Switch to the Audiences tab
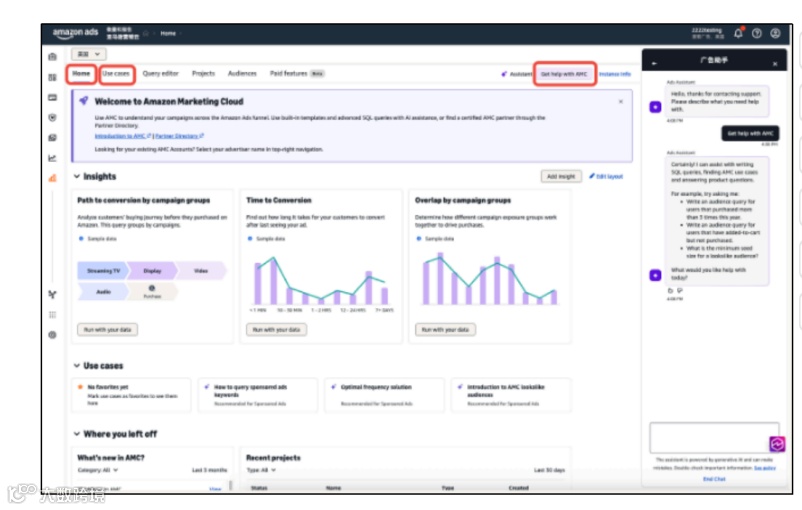Image resolution: width=802 pixels, height=510 pixels. [242, 74]
